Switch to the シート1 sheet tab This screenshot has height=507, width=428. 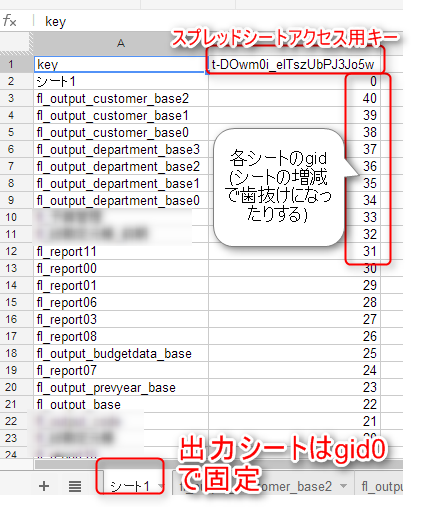(x=130, y=486)
